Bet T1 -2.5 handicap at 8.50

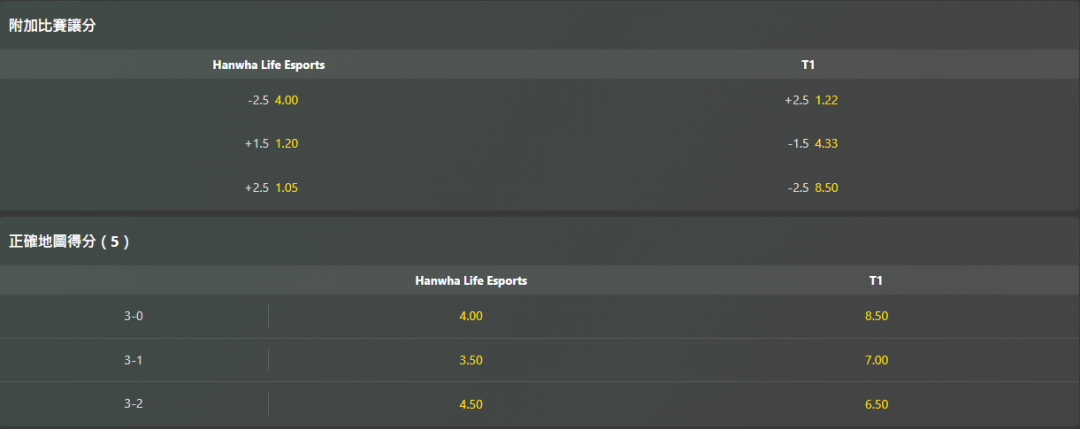810,187
